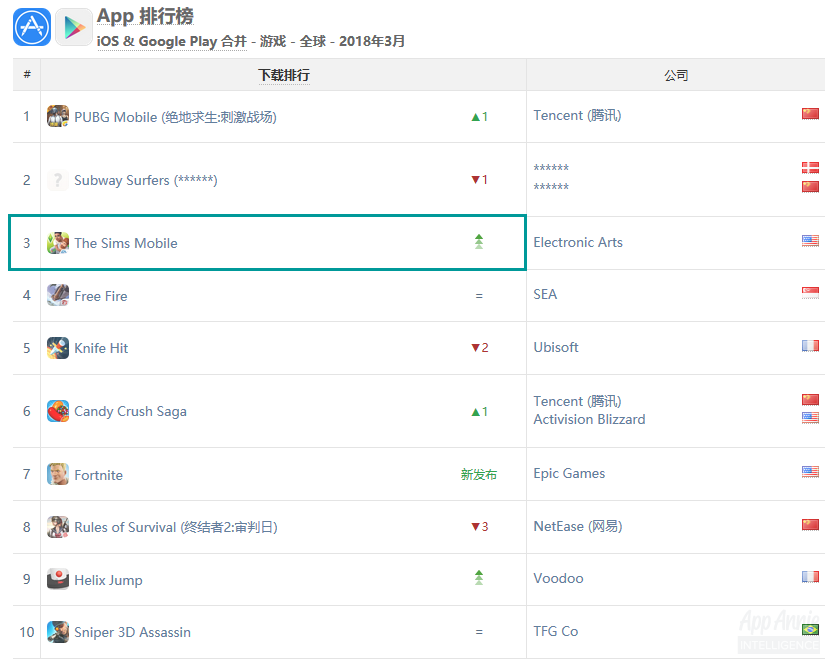This screenshot has height=662, width=835.
Task: Click the France flag beside Voodoo
Action: click(x=810, y=577)
